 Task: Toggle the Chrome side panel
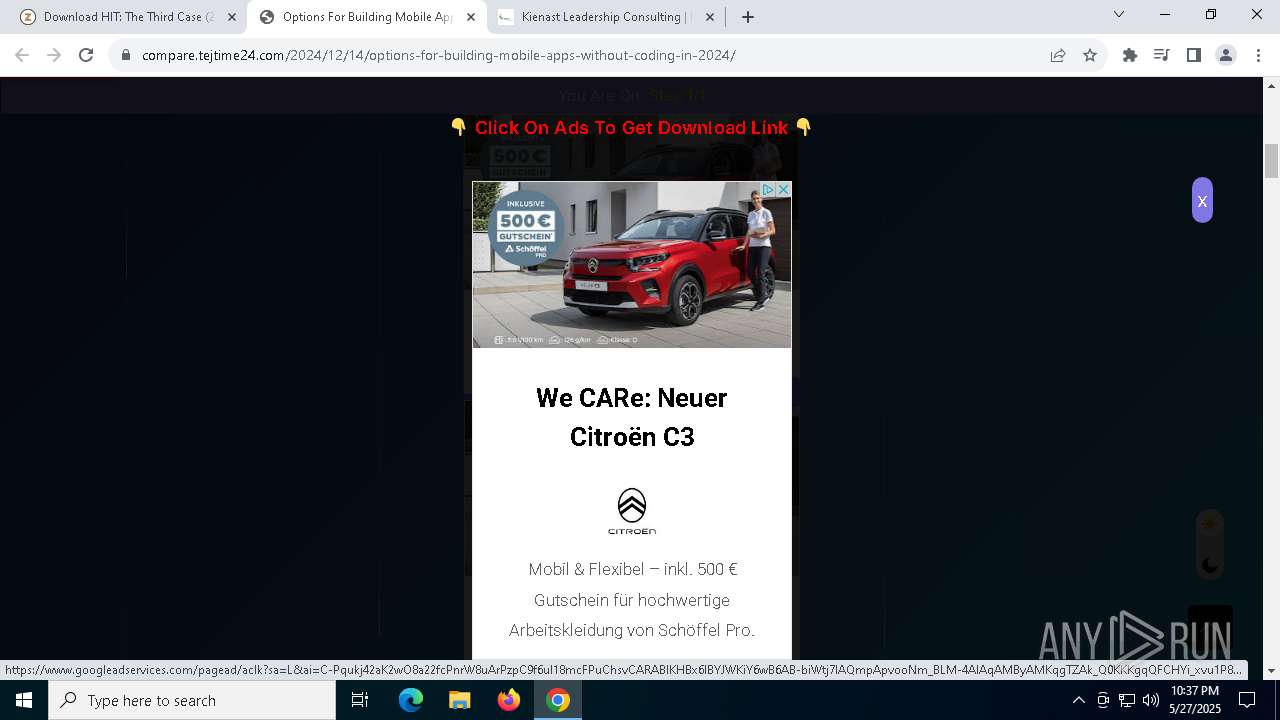coord(1194,55)
